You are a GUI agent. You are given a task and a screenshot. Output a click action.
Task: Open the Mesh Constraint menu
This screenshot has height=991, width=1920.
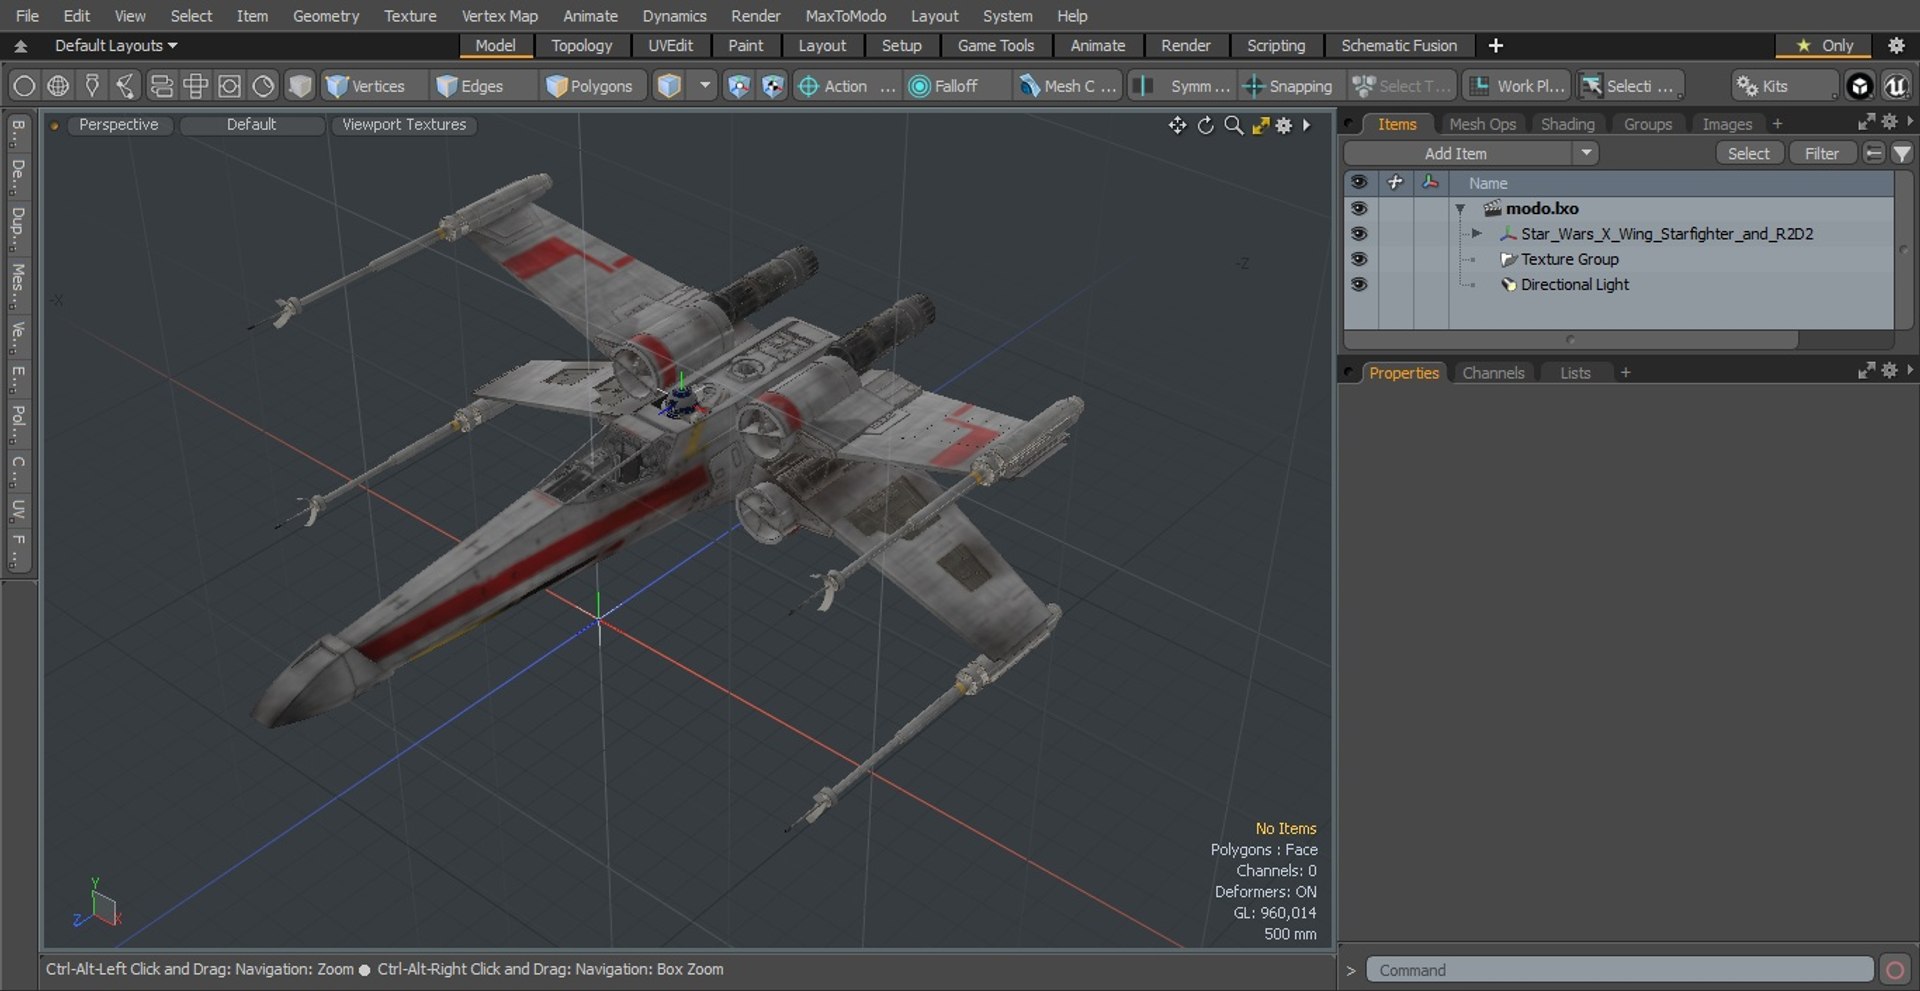coord(1068,86)
